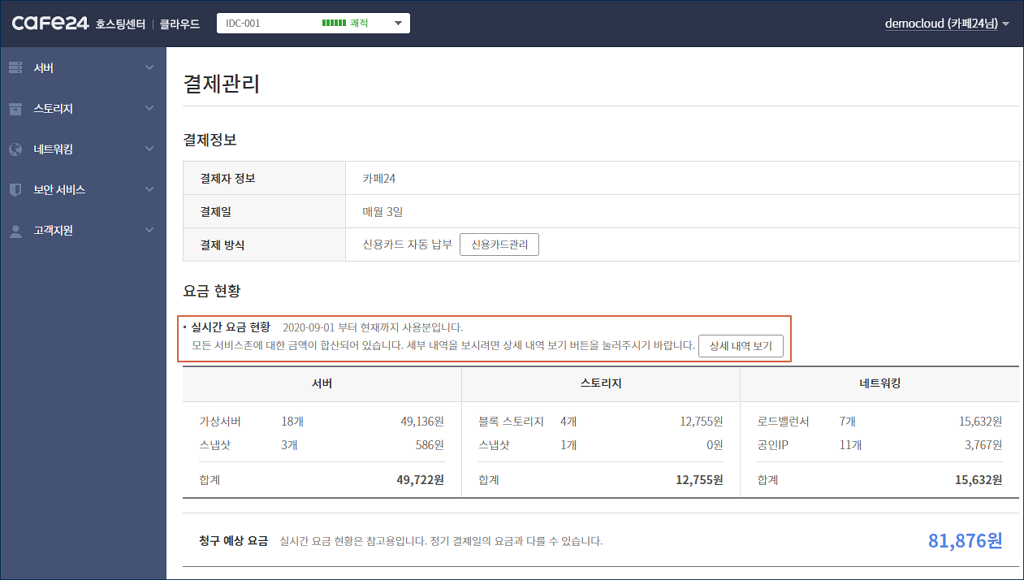Click the 신용카드관리 button
This screenshot has width=1024, height=580.
tap(499, 245)
